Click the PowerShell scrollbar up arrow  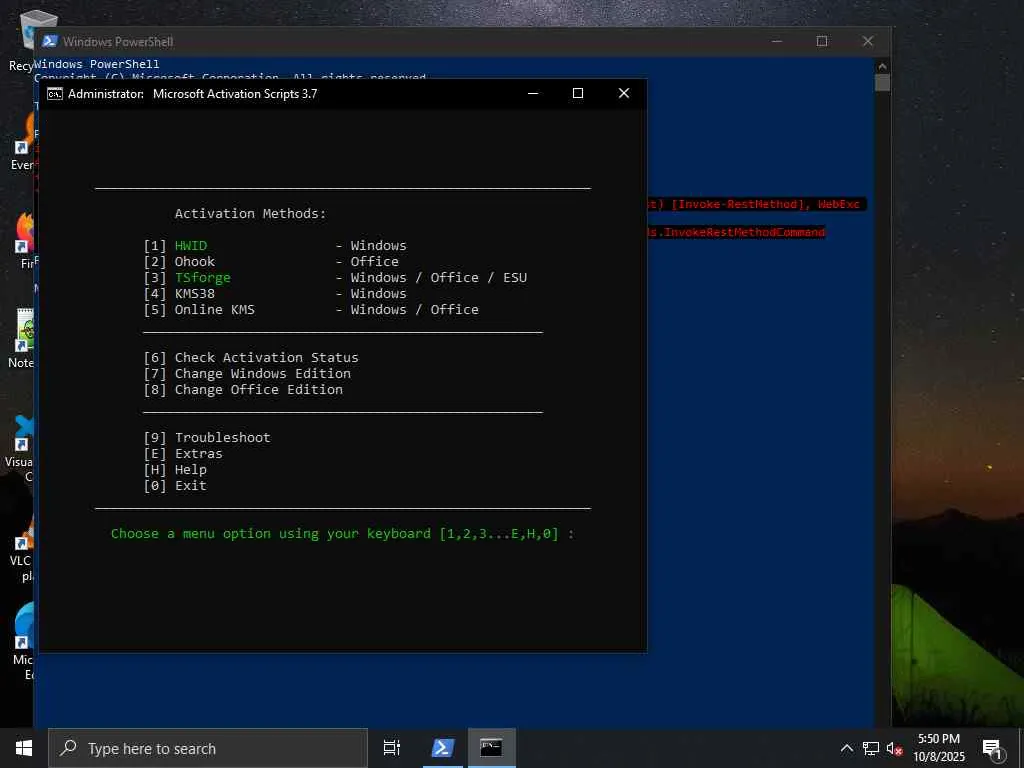(x=882, y=66)
